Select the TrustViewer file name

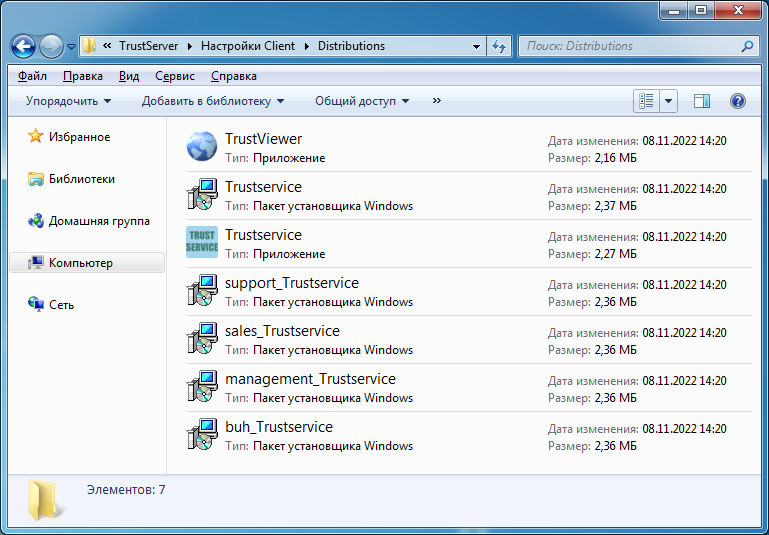[x=263, y=139]
